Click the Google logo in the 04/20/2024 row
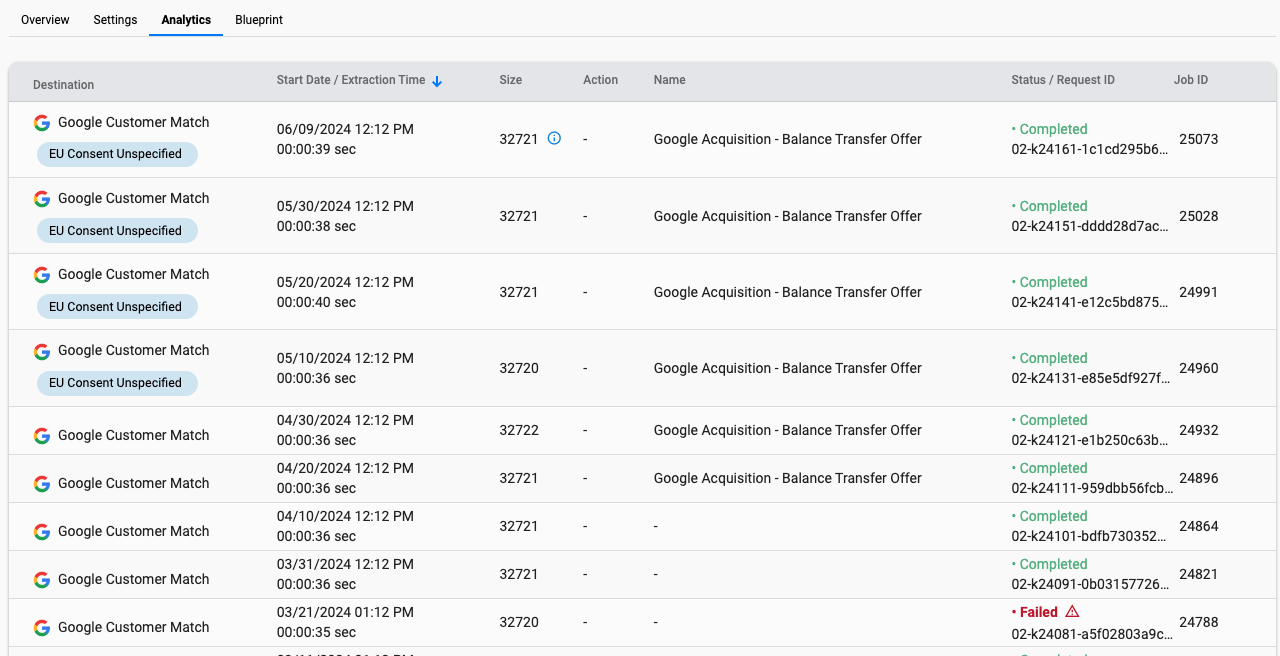The image size is (1280, 656). pyautogui.click(x=42, y=484)
